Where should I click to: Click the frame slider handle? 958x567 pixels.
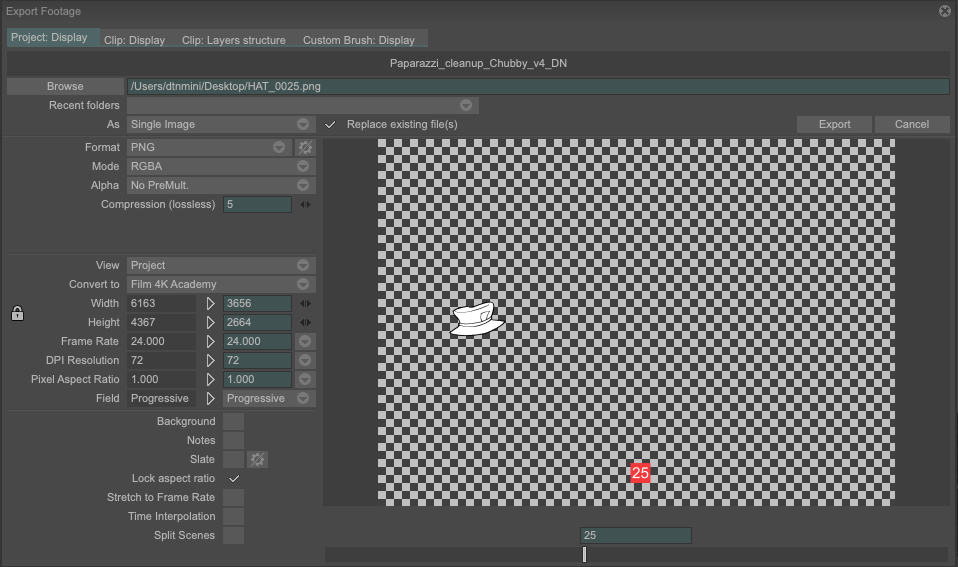pyautogui.click(x=585, y=554)
